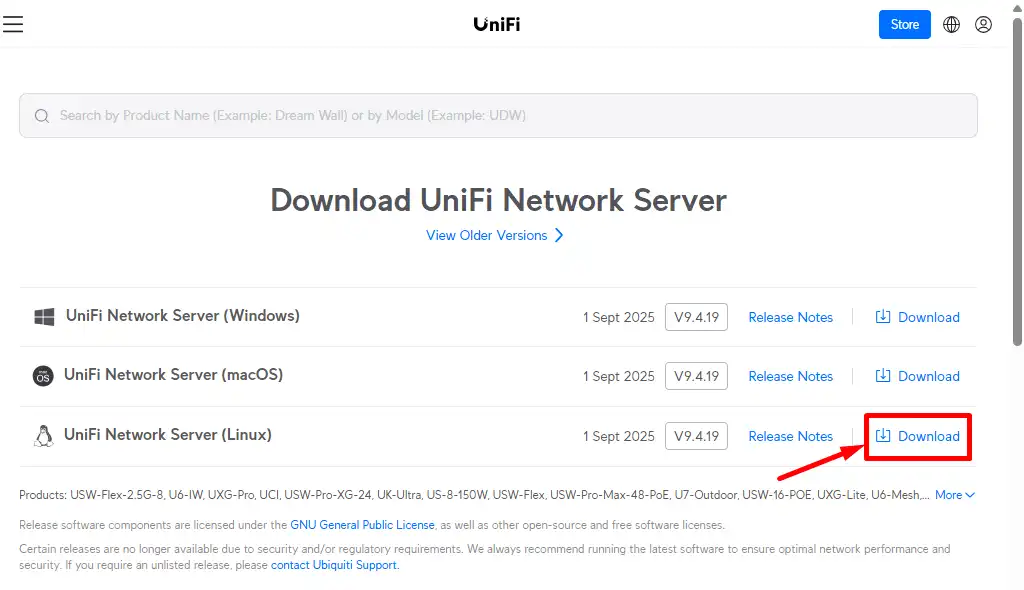Screen dimensions: 1024x590
Task: Click the UniFi Network Server (Windows) title
Action: [x=183, y=316]
